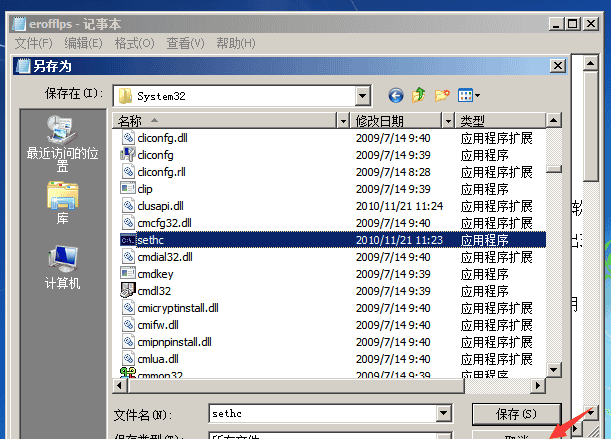This screenshot has height=439, width=611.
Task: Open the File (文件) menu
Action: 34,43
